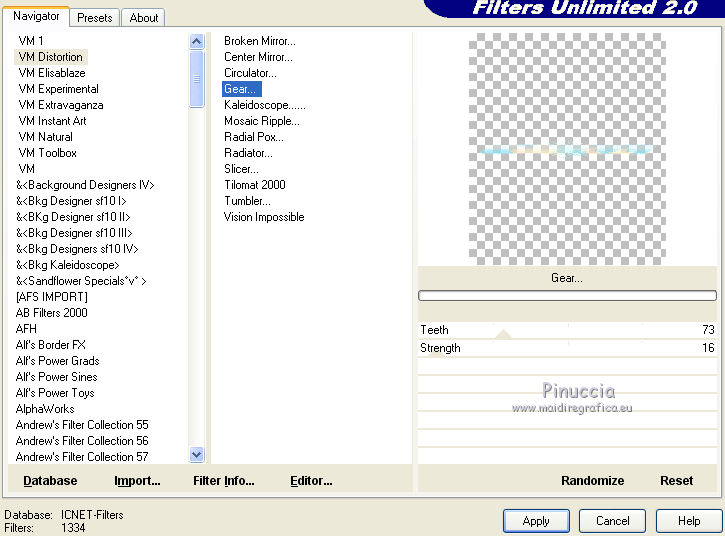Choose the Radial Pox... filter
Screen dimensions: 725x536
254,137
